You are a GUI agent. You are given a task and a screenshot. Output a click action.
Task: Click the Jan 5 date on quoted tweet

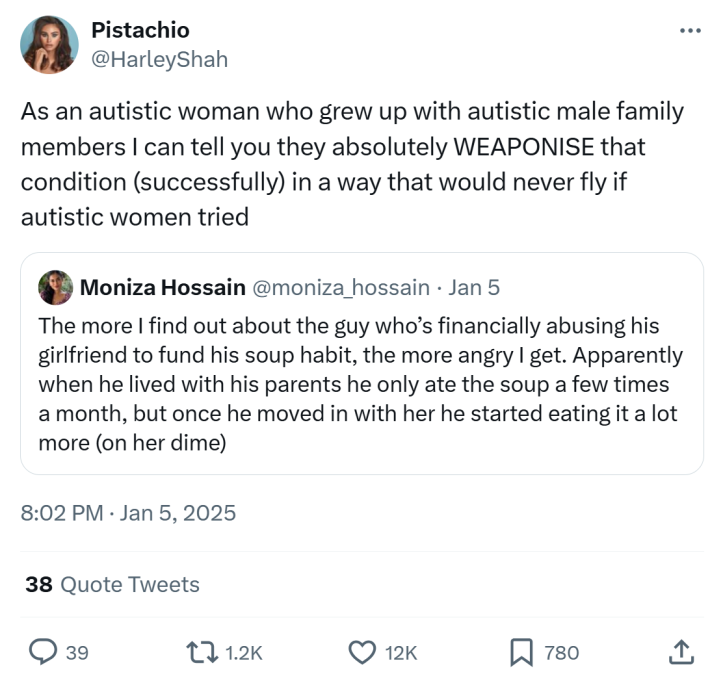point(474,288)
